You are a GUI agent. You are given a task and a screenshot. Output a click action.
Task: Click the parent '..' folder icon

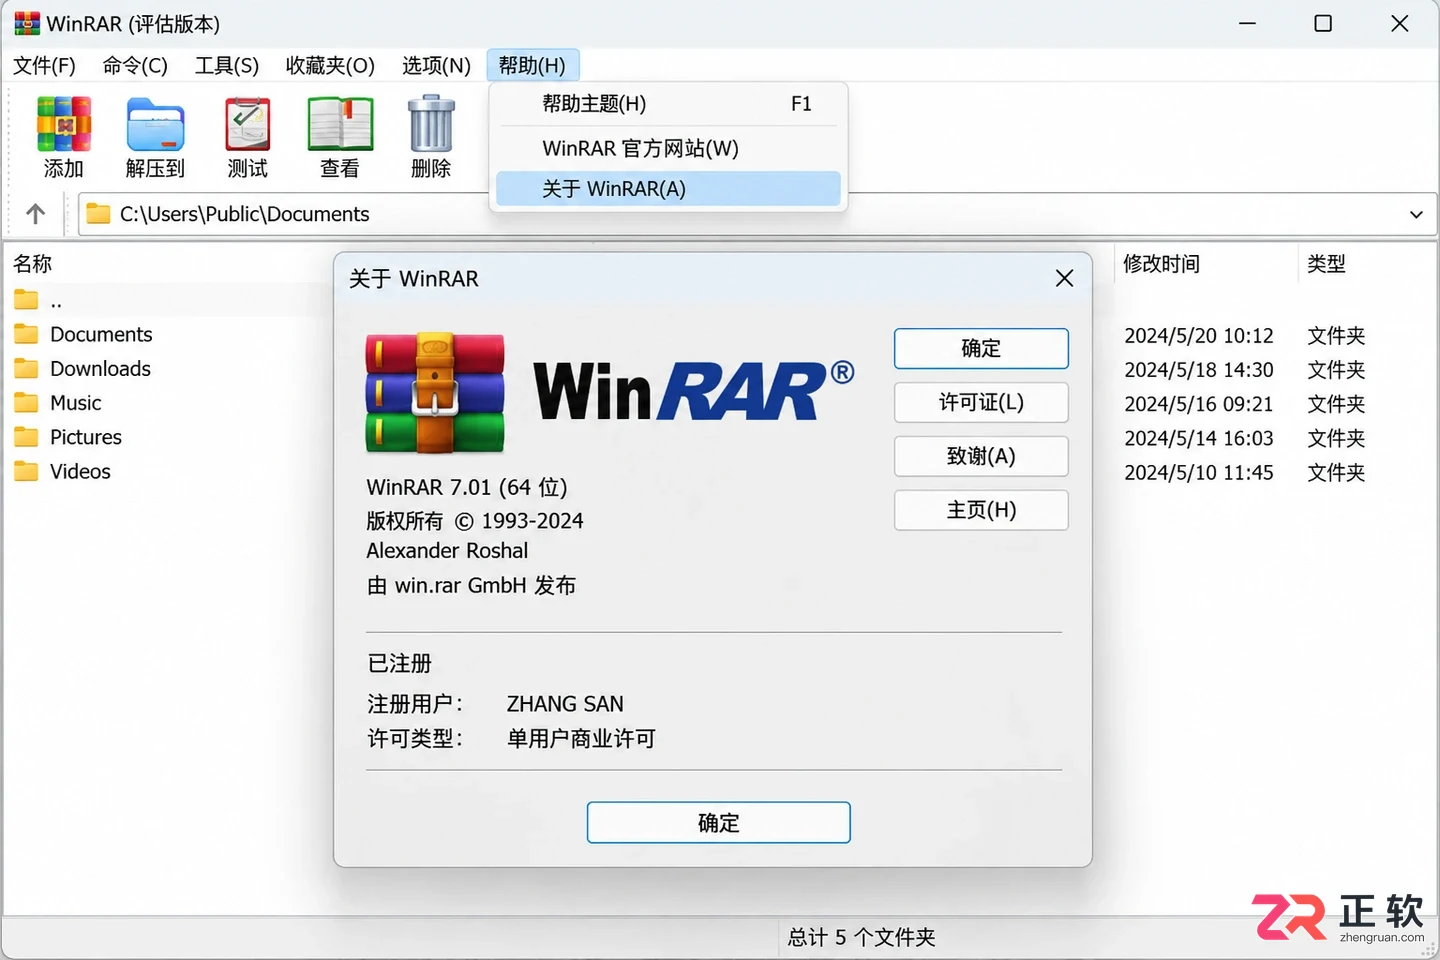coord(26,300)
